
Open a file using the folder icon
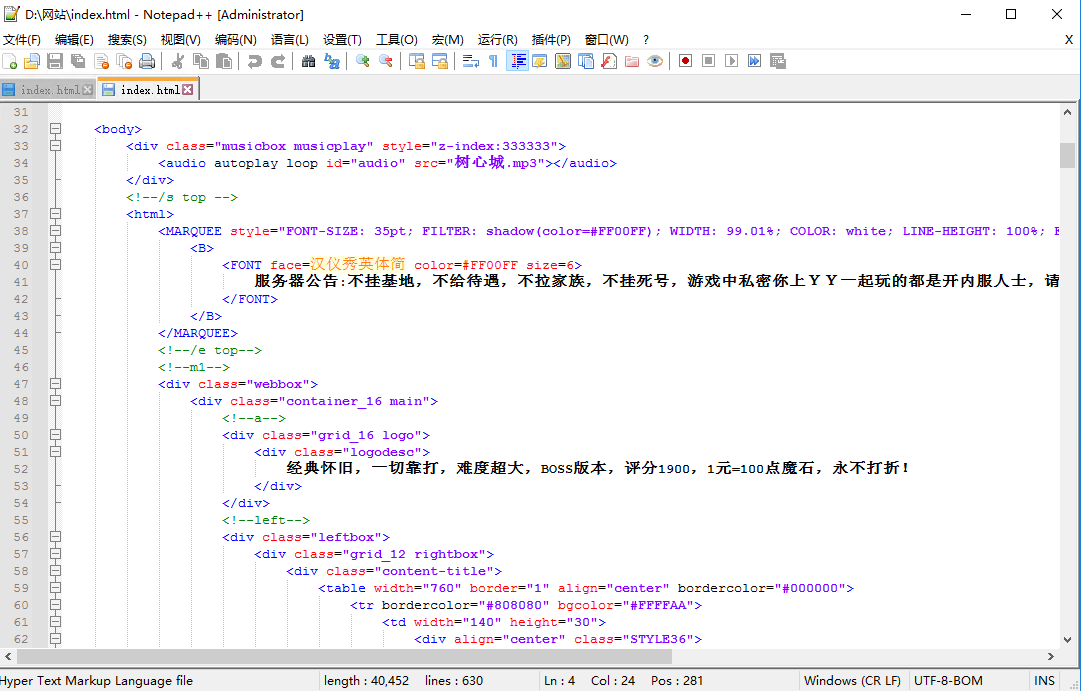click(x=32, y=61)
